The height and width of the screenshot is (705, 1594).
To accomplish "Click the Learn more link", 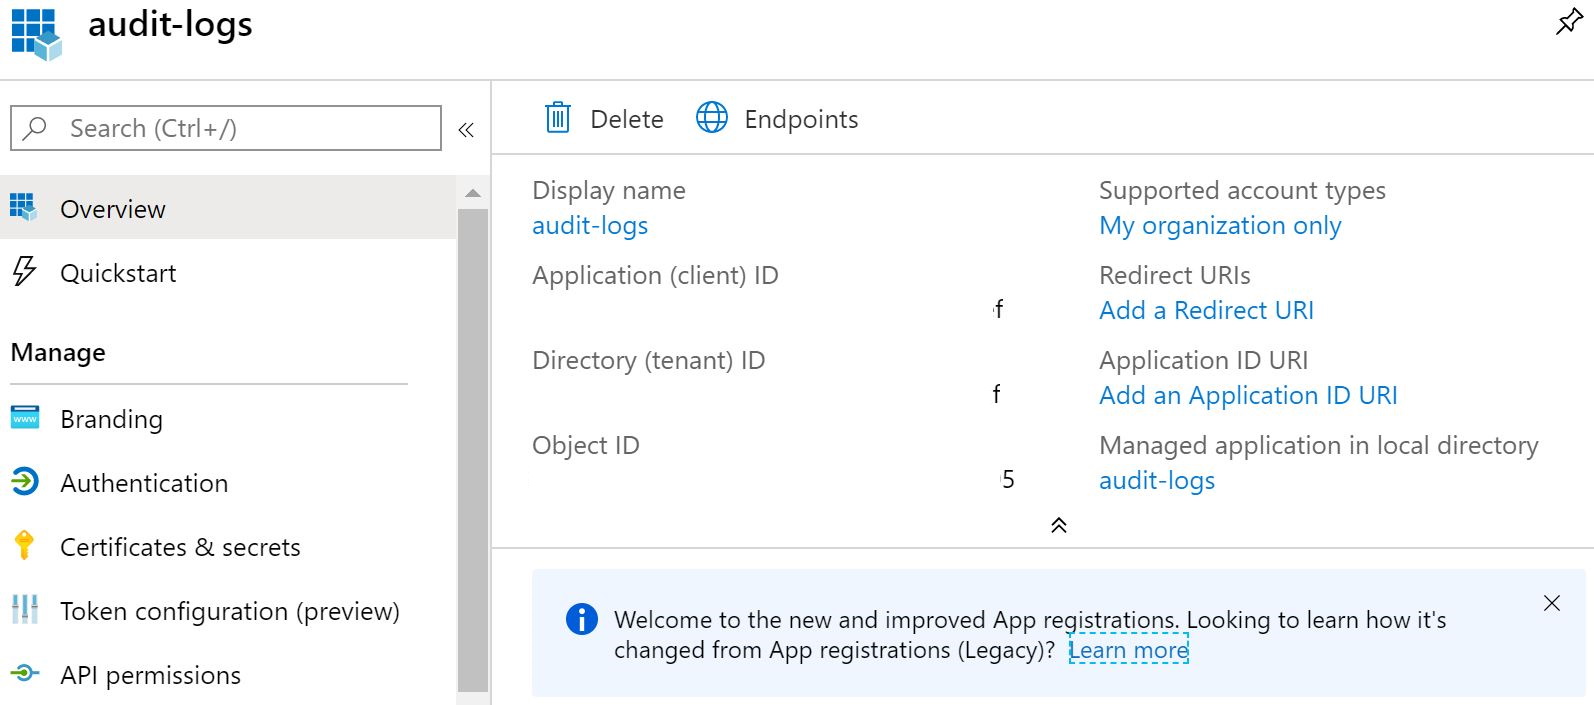I will [1128, 650].
